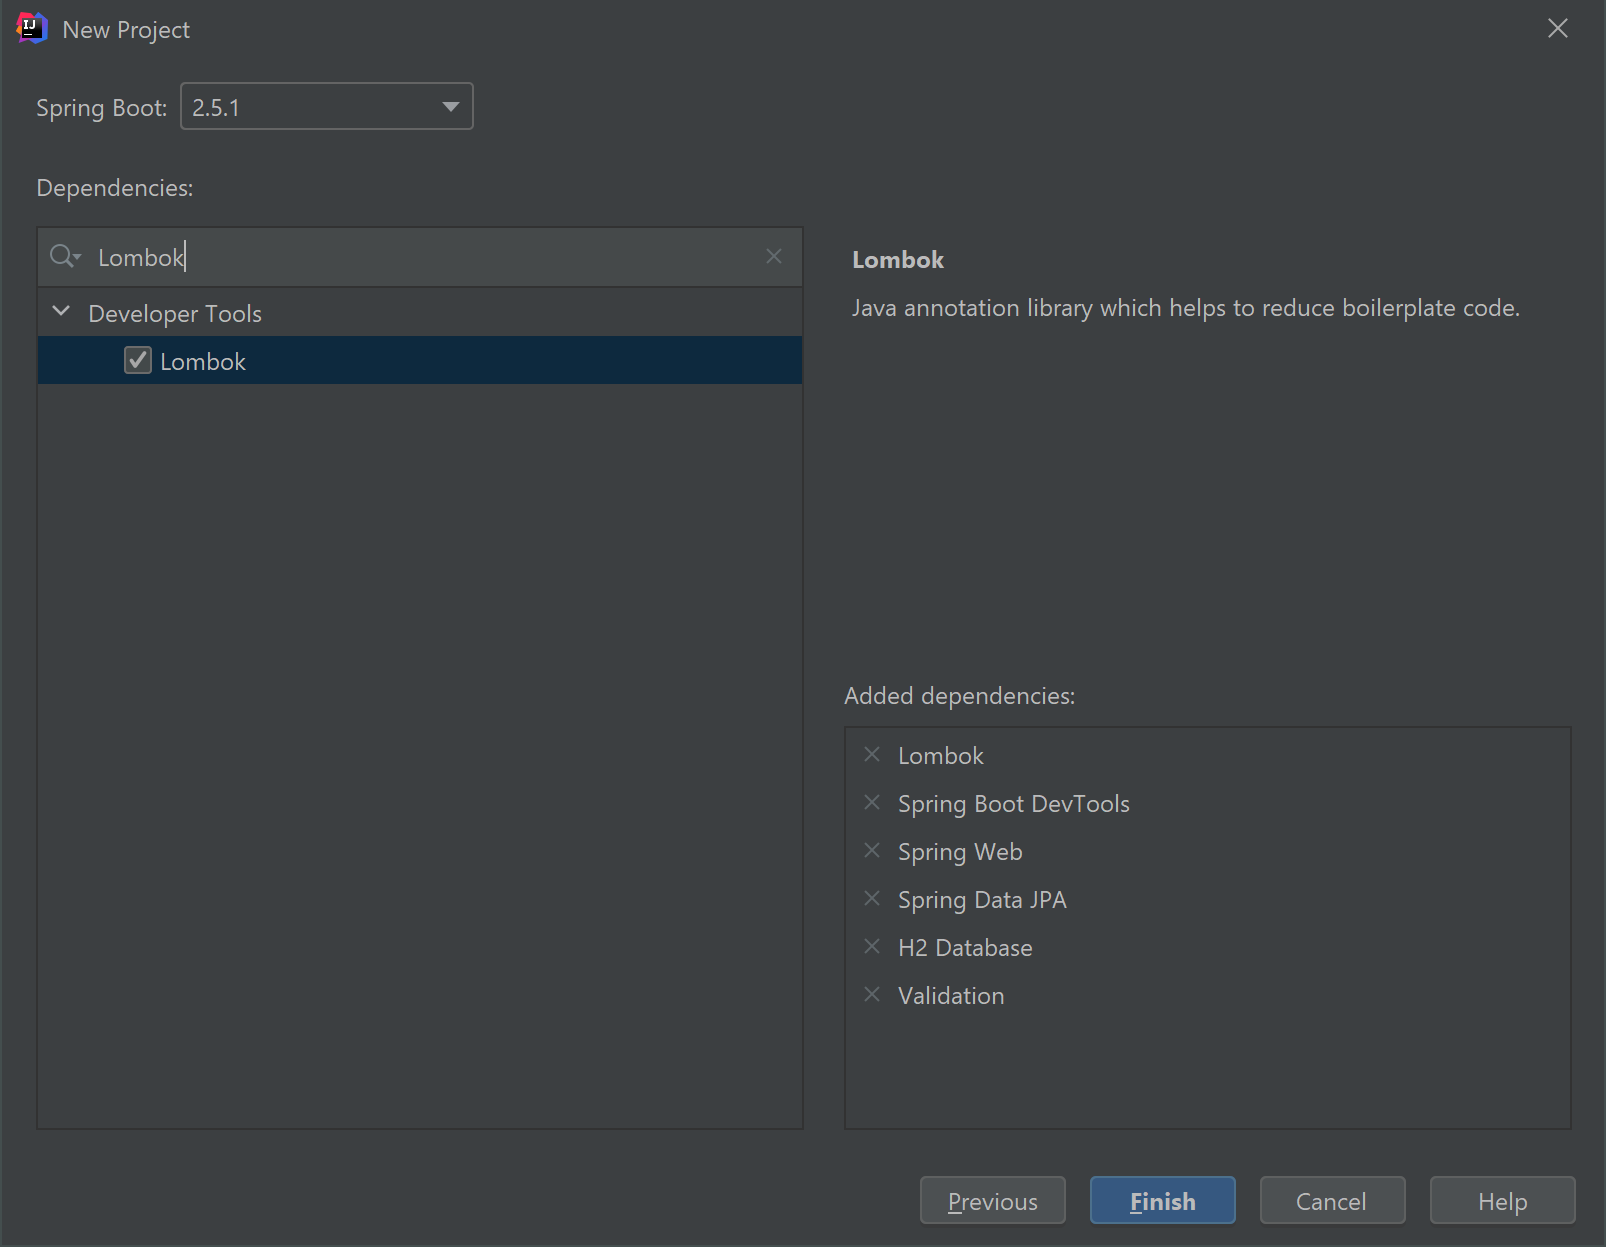Click the Finish button
The width and height of the screenshot is (1606, 1247).
point(1162,1201)
